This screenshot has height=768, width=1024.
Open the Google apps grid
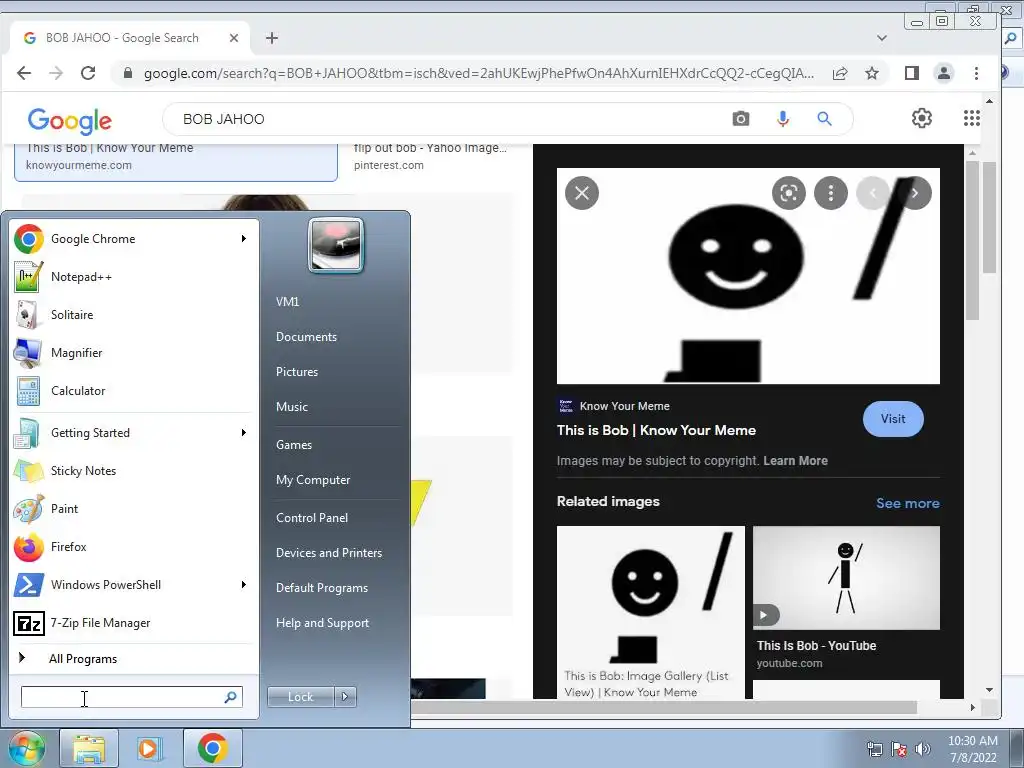[972, 118]
